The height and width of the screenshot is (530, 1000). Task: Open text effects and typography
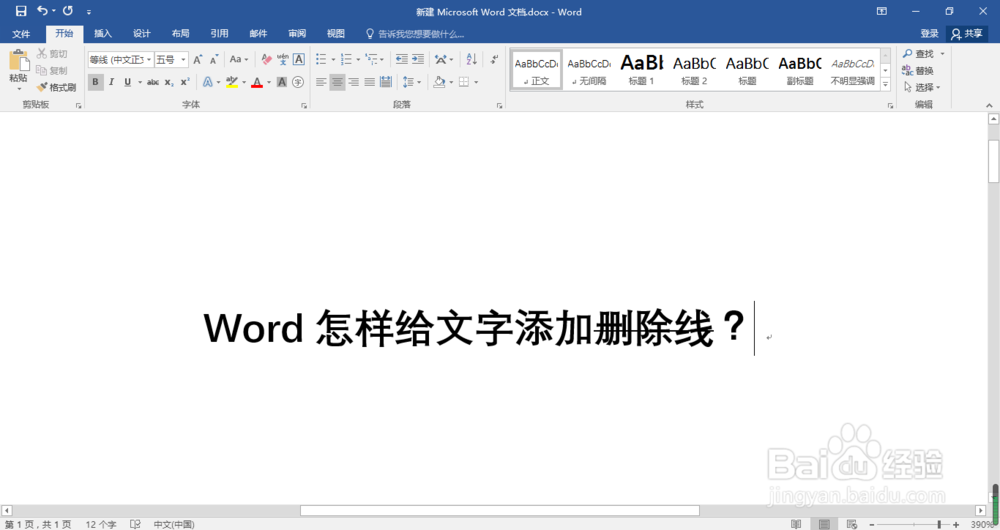[208, 82]
